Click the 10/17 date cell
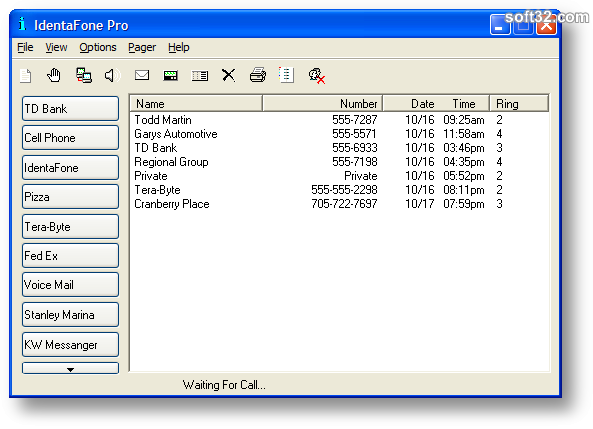593x429 pixels. (x=420, y=204)
